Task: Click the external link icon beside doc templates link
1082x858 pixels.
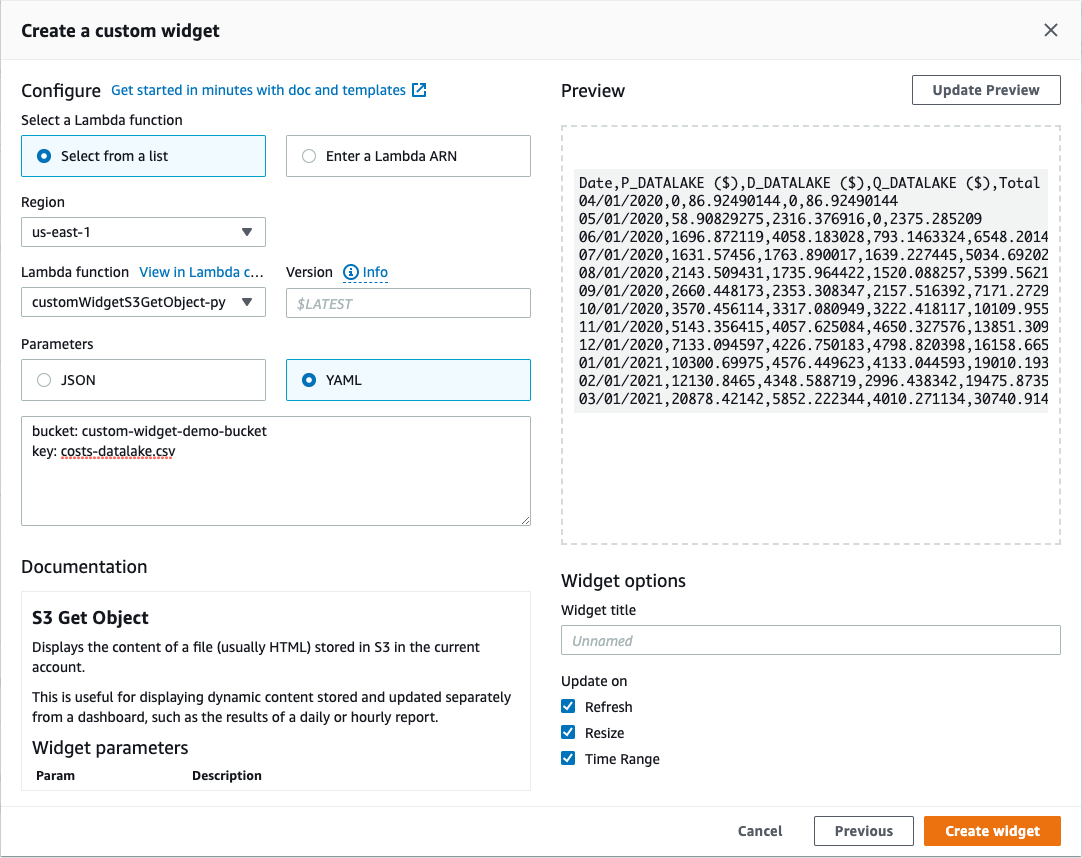Action: [x=418, y=90]
